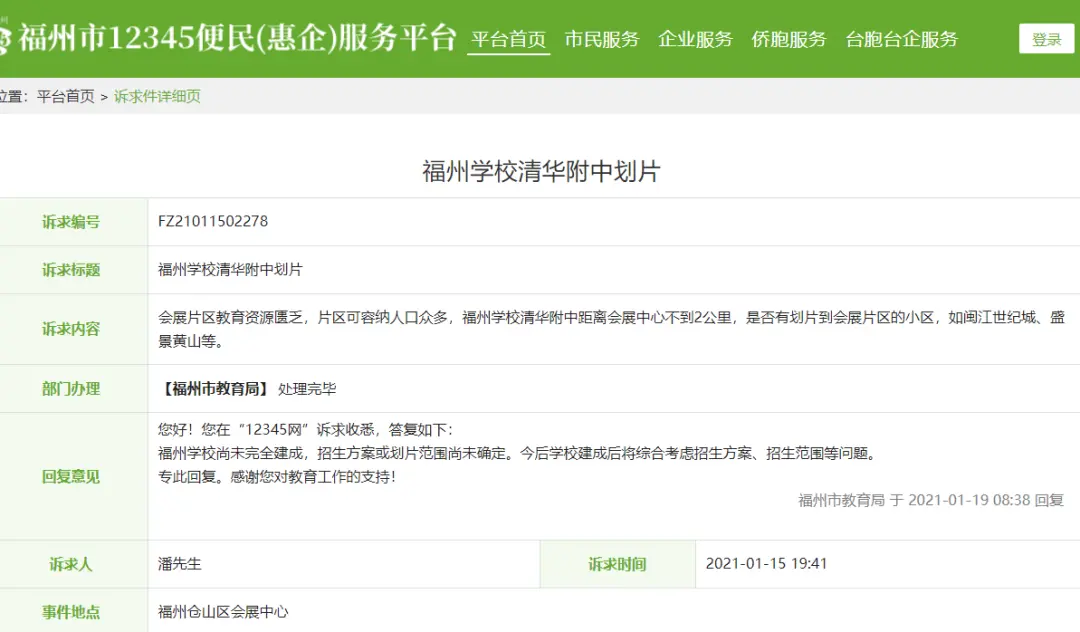Image resolution: width=1080 pixels, height=632 pixels.
Task: Click the 平台首页 breadcrumb link
Action: [65, 97]
